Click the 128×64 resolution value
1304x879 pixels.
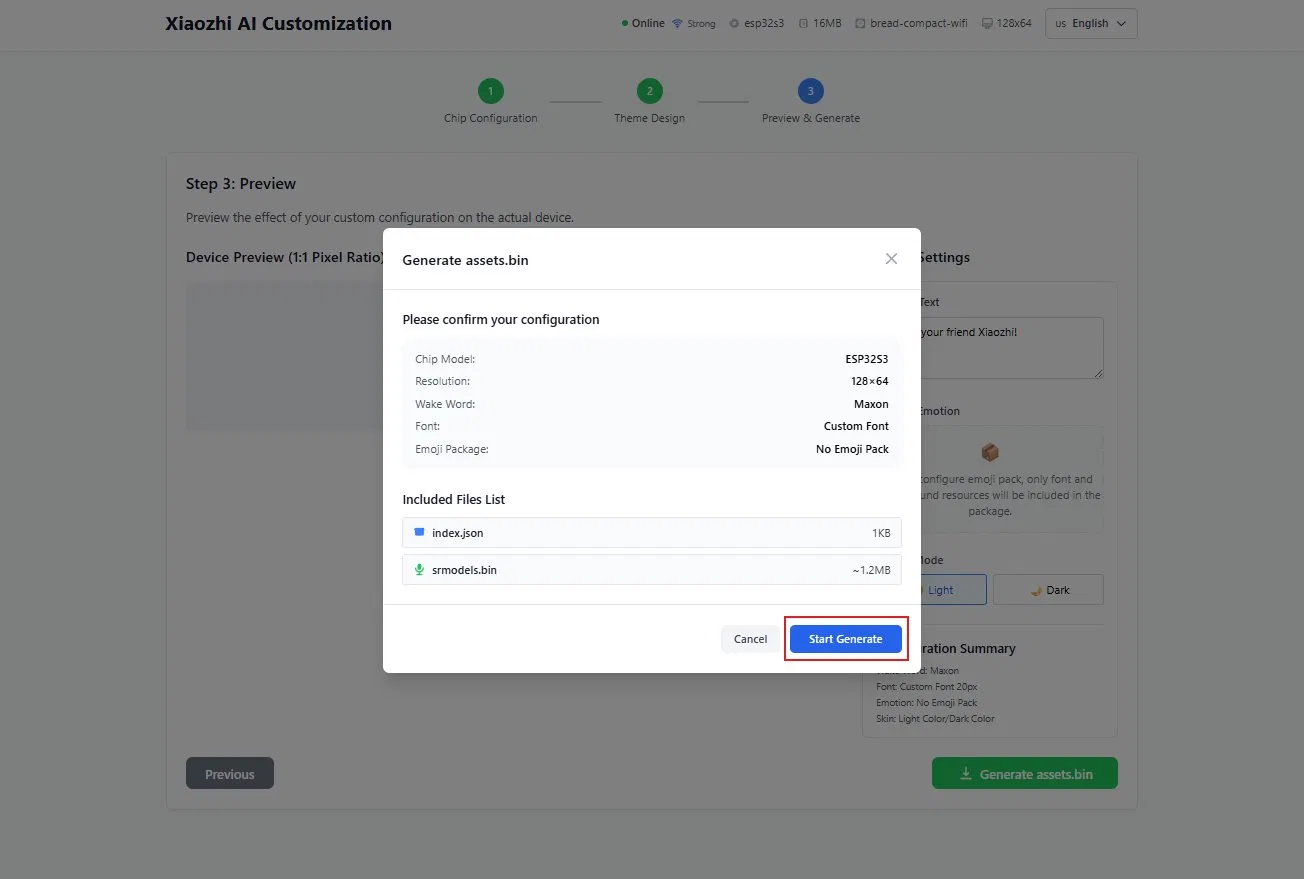point(870,381)
